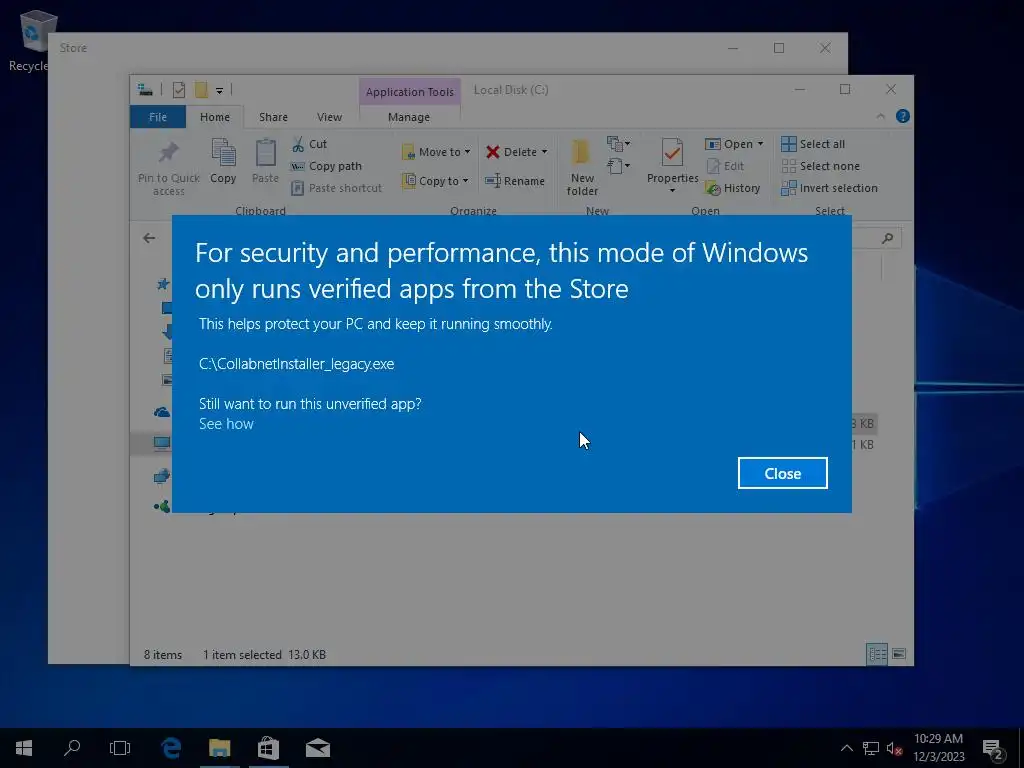Viewport: 1024px width, 768px height.
Task: Click Invert selection
Action: point(829,188)
